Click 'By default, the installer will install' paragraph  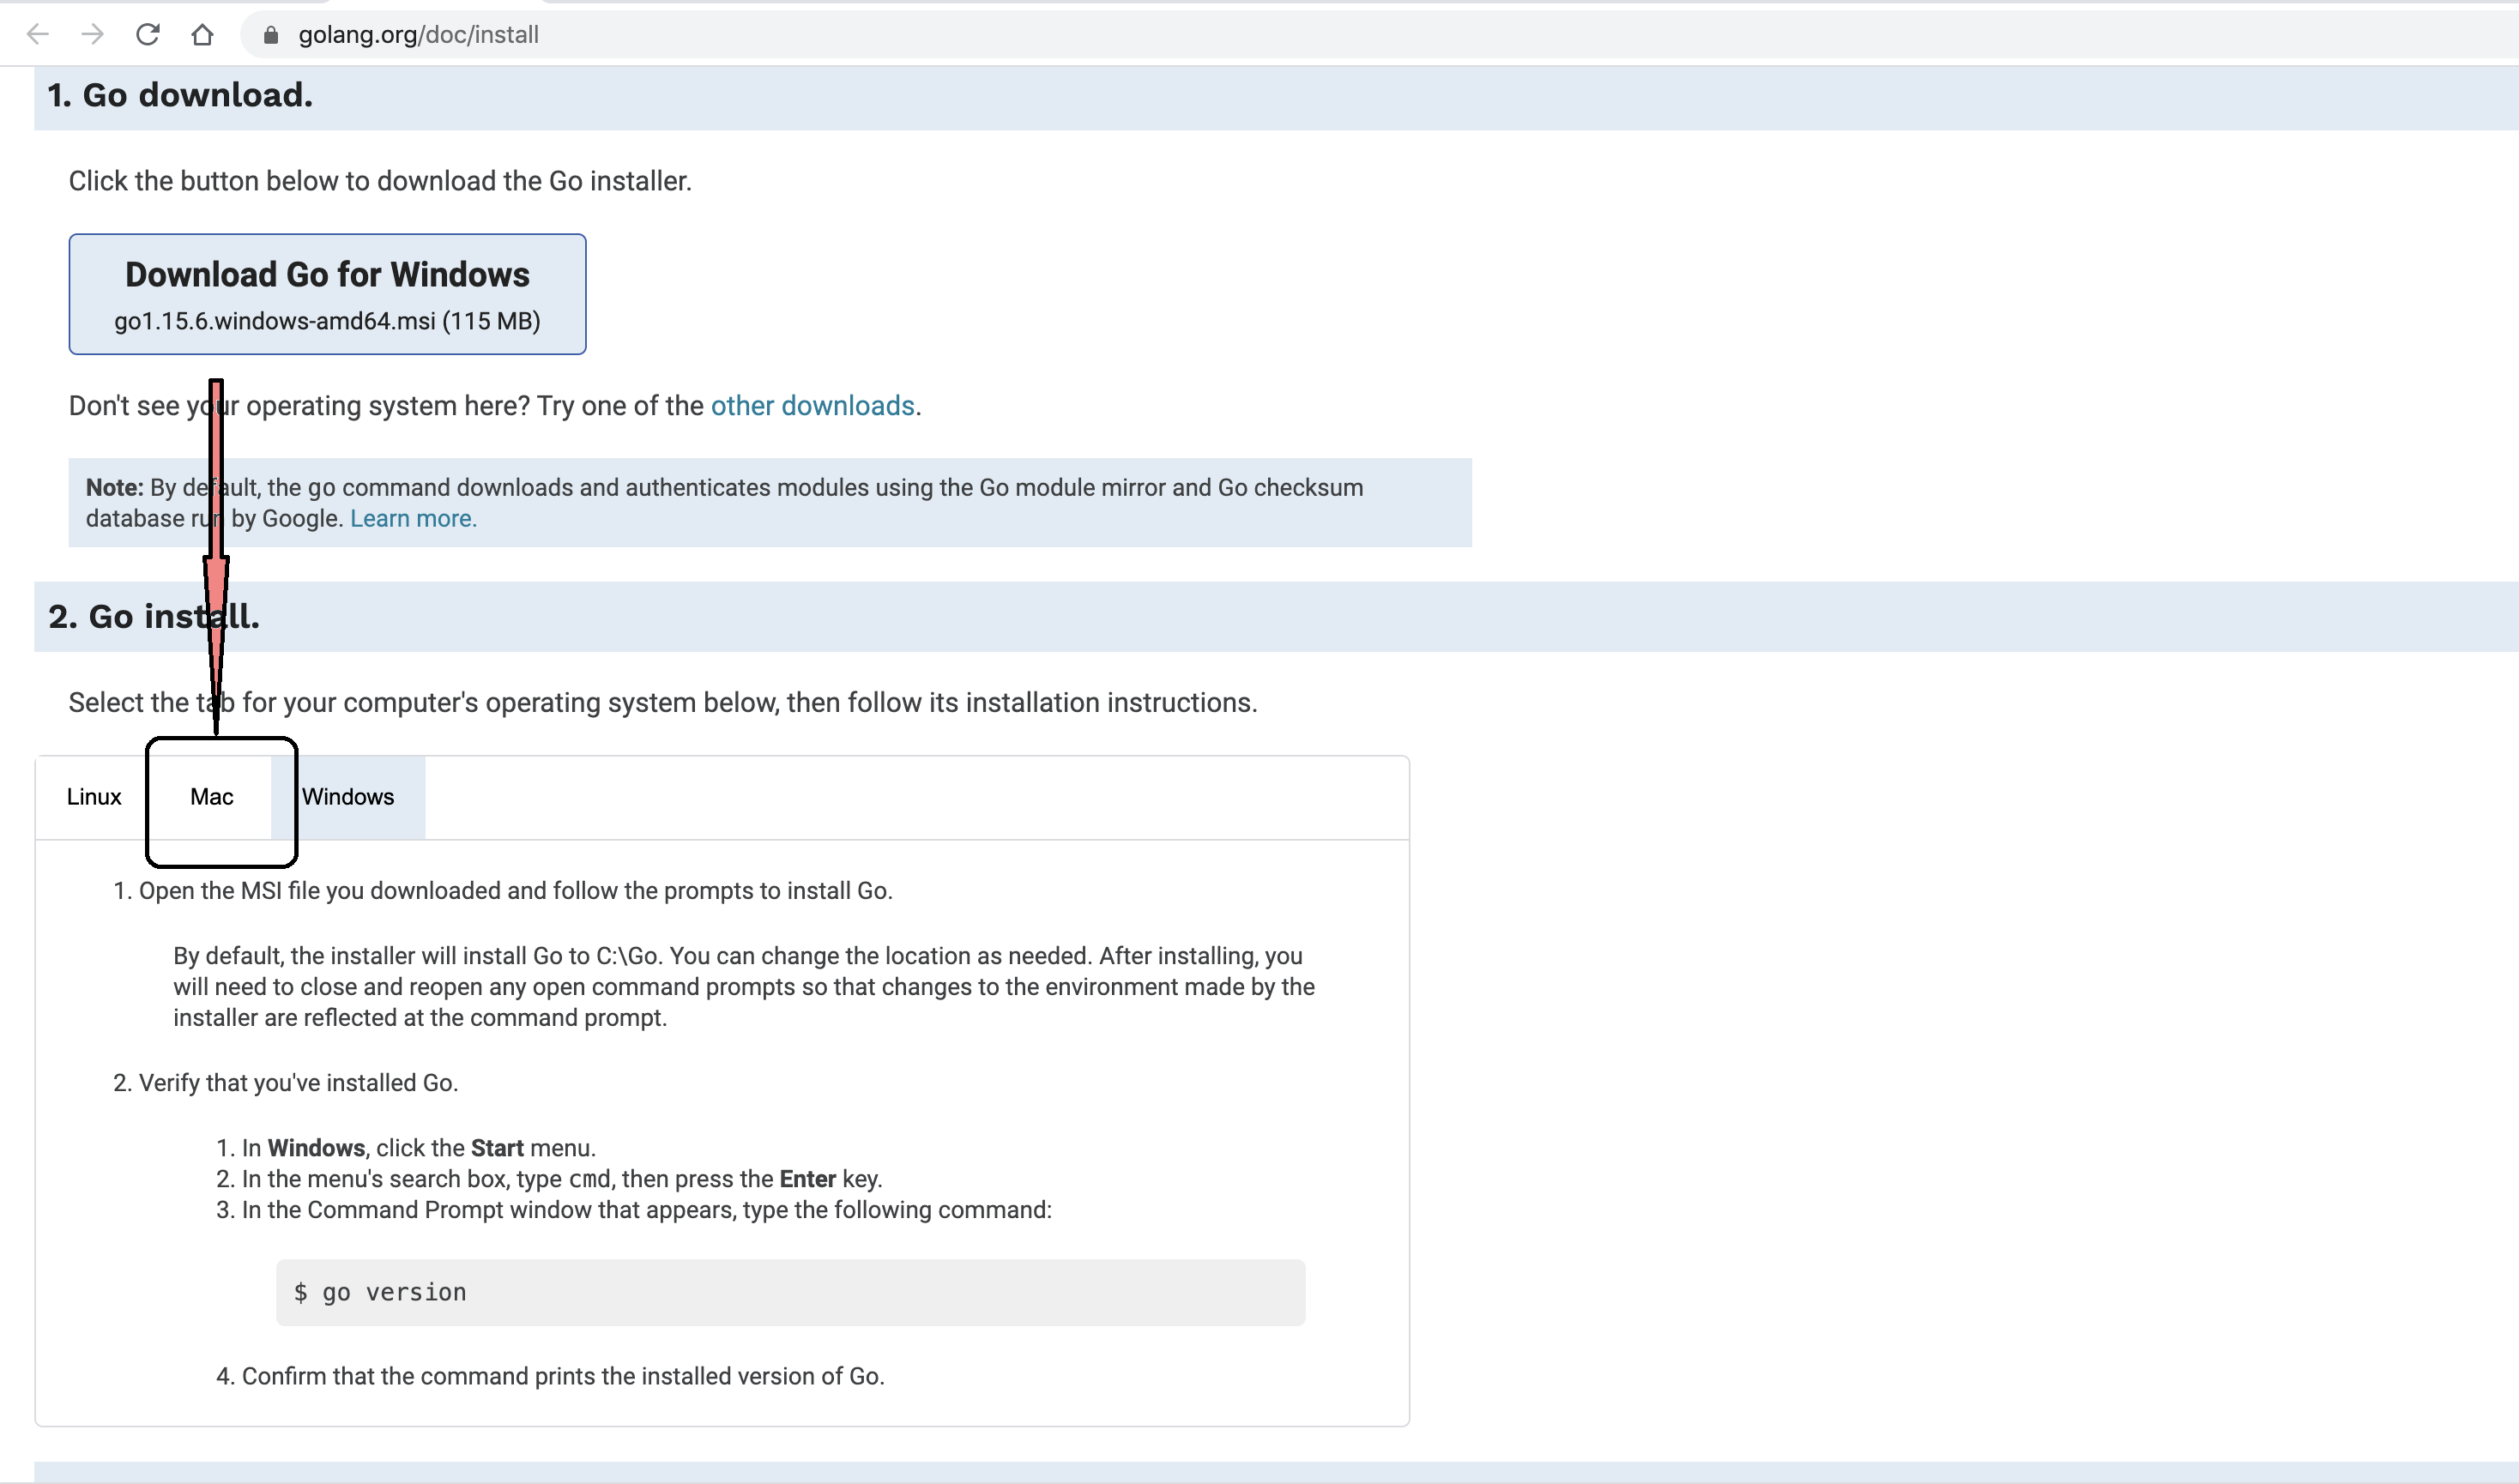(744, 987)
